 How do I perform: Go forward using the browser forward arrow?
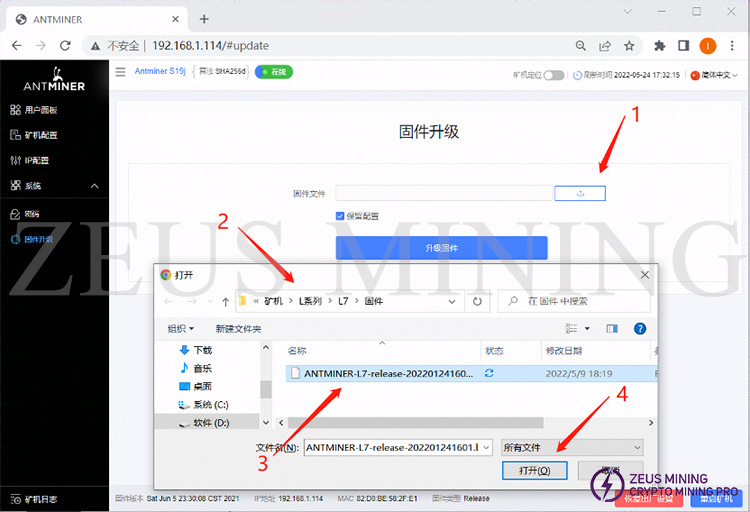coord(41,45)
